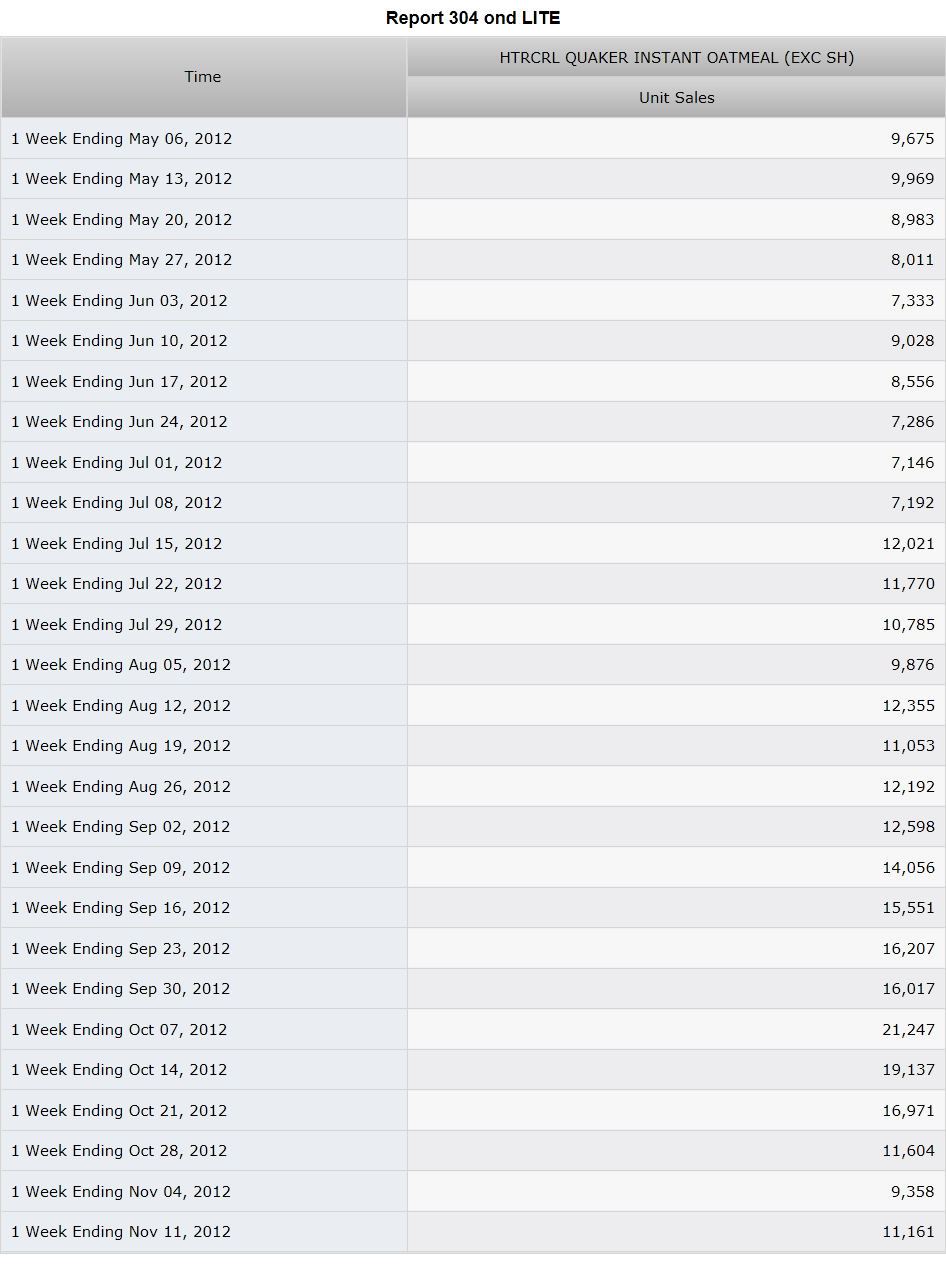Select the Week Ending Jul 15, 2012 row
Image resolution: width=946 pixels, height=1284 pixels.
473,543
